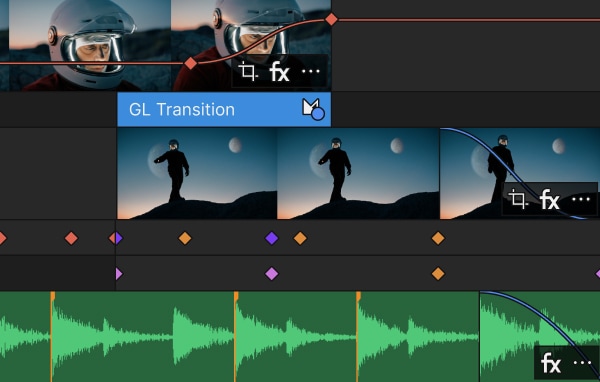Select the GL Transition clip
This screenshot has height=382, width=600.
pos(224,109)
